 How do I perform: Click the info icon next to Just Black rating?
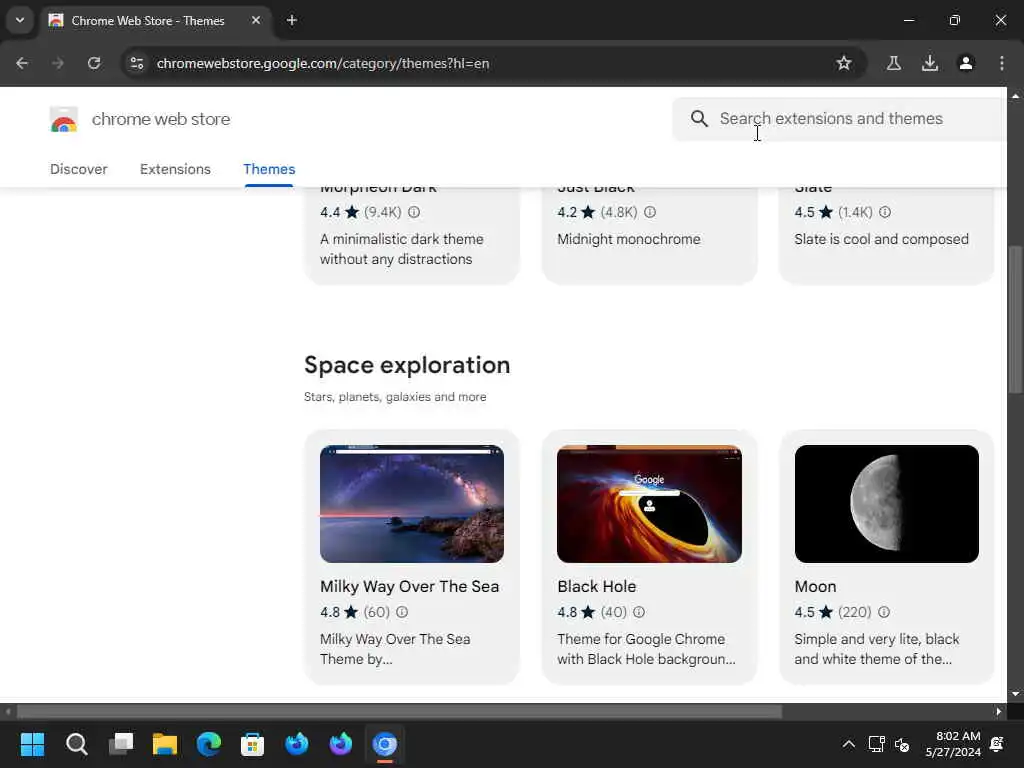[650, 212]
